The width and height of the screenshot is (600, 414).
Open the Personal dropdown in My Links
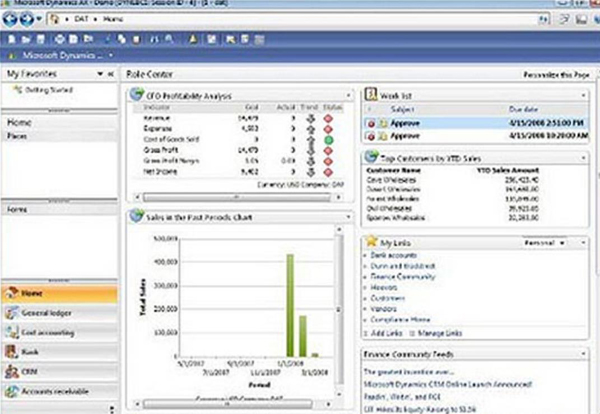click(x=544, y=243)
